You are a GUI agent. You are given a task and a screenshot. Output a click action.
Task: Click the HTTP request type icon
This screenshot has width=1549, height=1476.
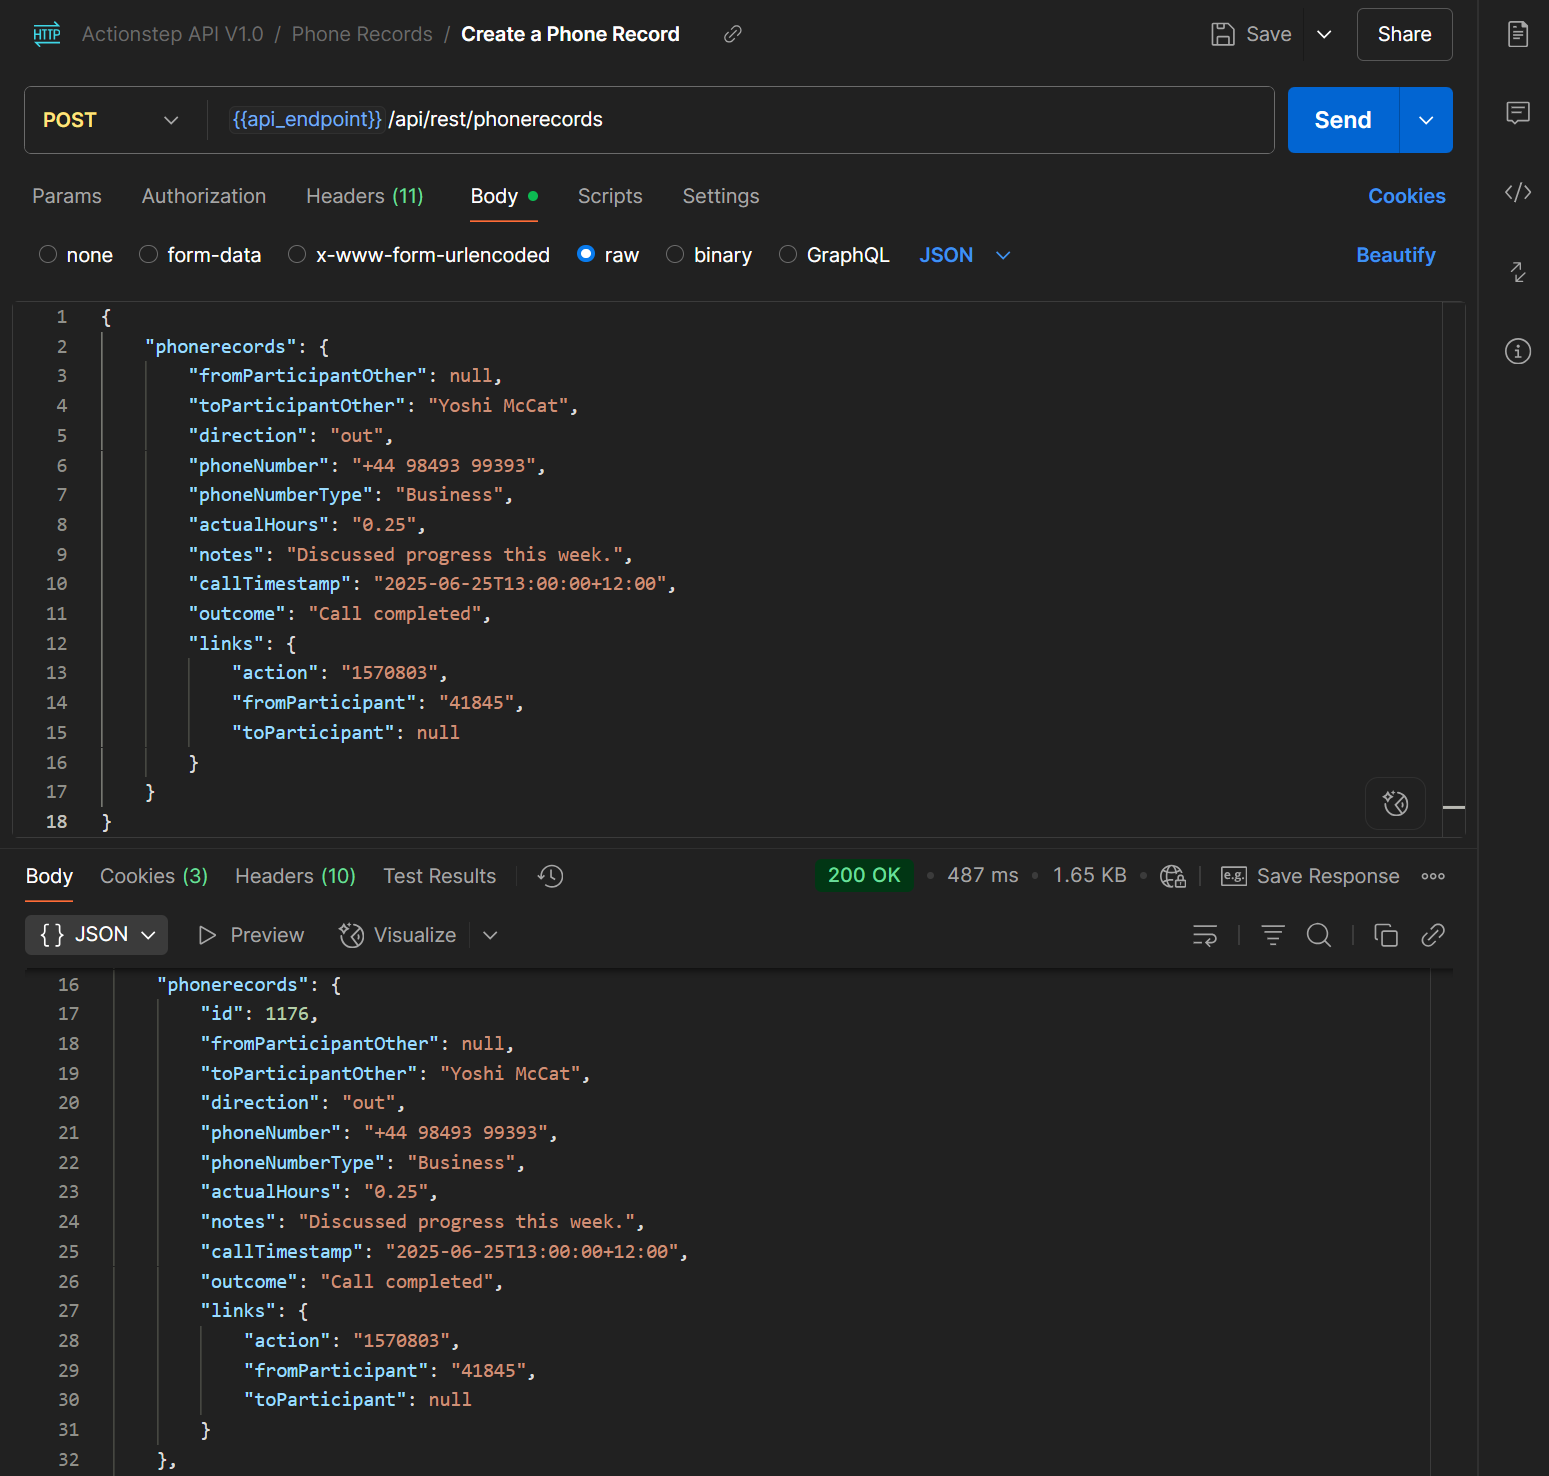point(47,34)
